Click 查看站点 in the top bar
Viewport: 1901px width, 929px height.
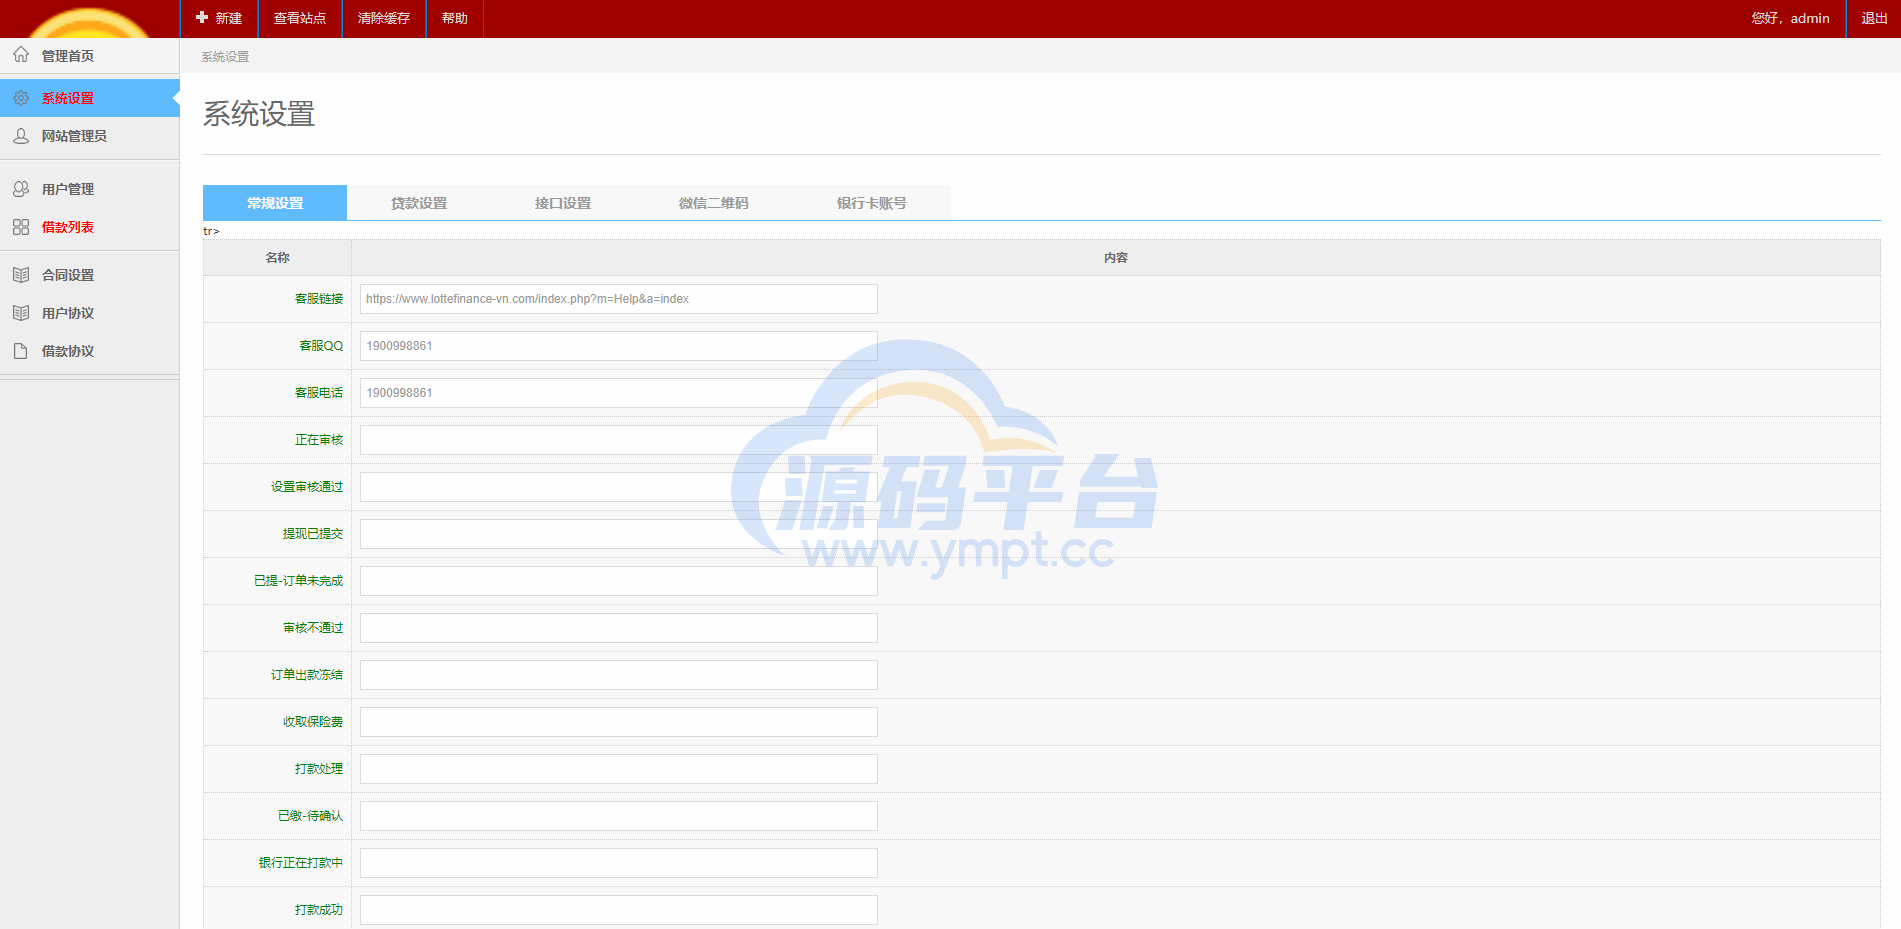(300, 19)
